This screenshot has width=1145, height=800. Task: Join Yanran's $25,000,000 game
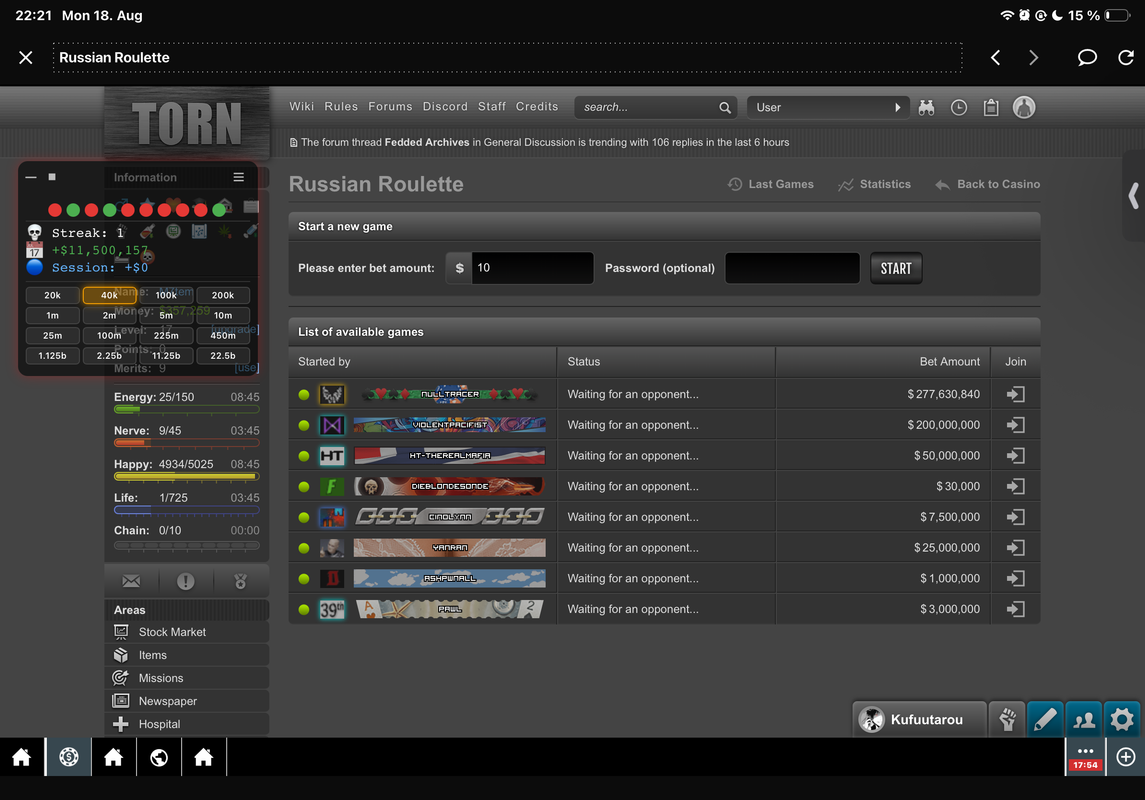pos(1016,547)
